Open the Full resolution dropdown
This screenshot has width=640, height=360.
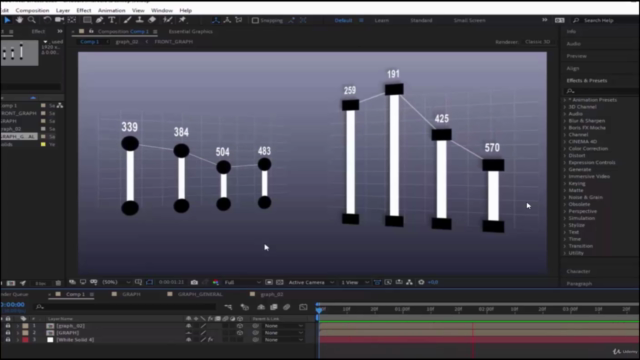242,282
